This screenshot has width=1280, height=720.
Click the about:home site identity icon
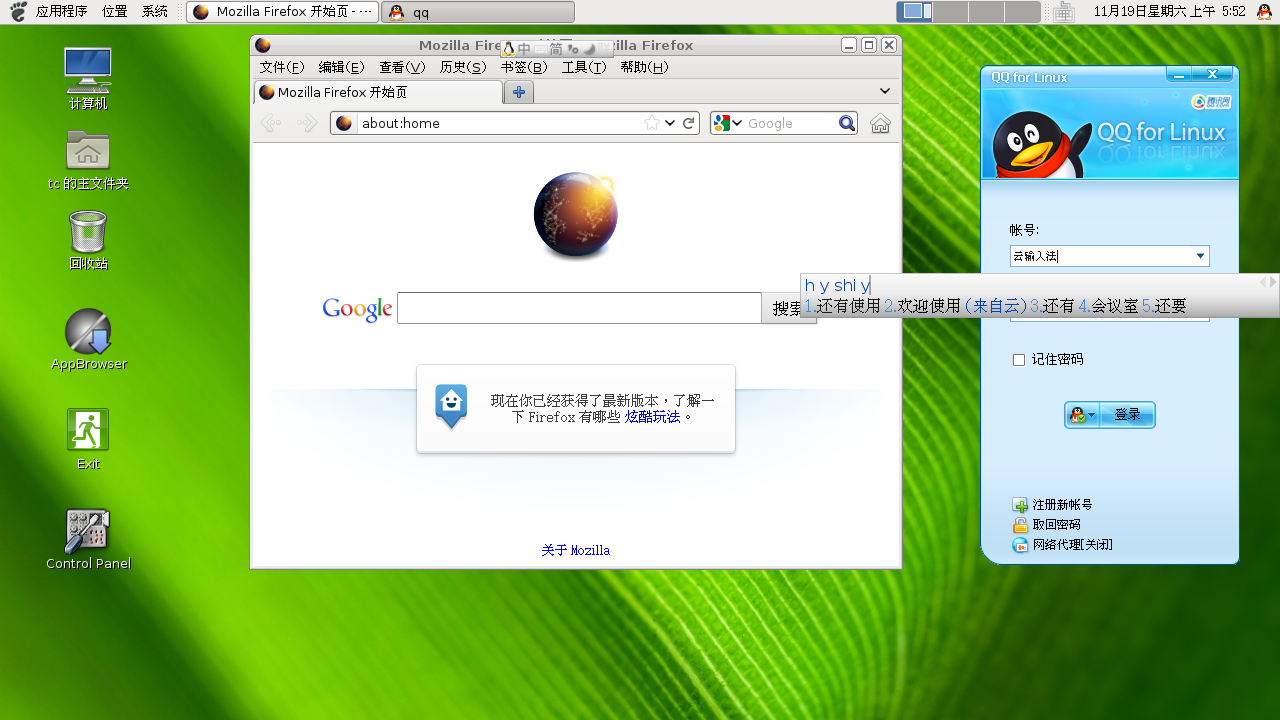tap(344, 123)
